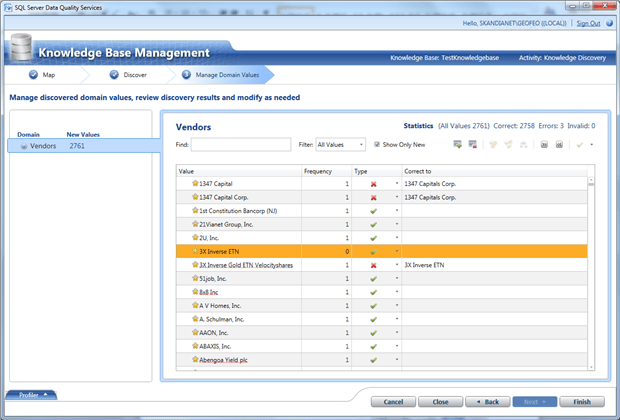The image size is (620, 420).
Task: Click the Add new domain value icon
Action: coord(457,144)
